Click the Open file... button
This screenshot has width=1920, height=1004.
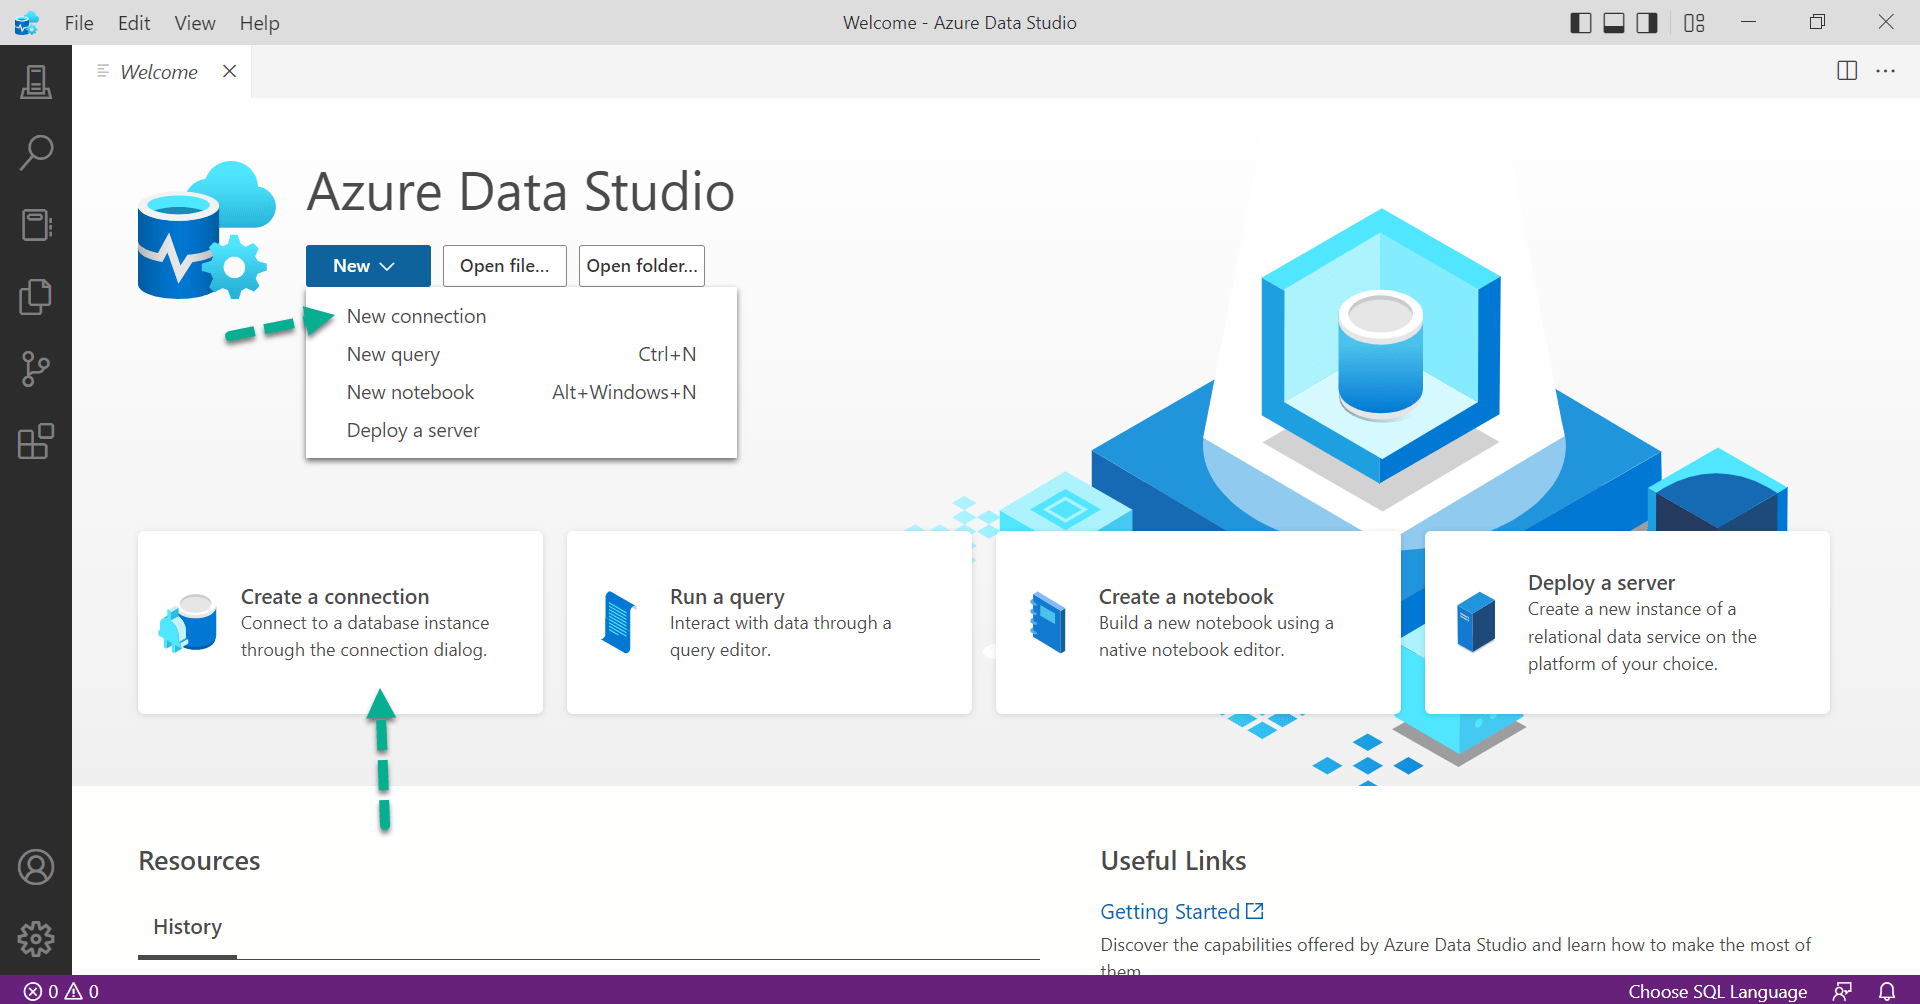click(x=505, y=266)
